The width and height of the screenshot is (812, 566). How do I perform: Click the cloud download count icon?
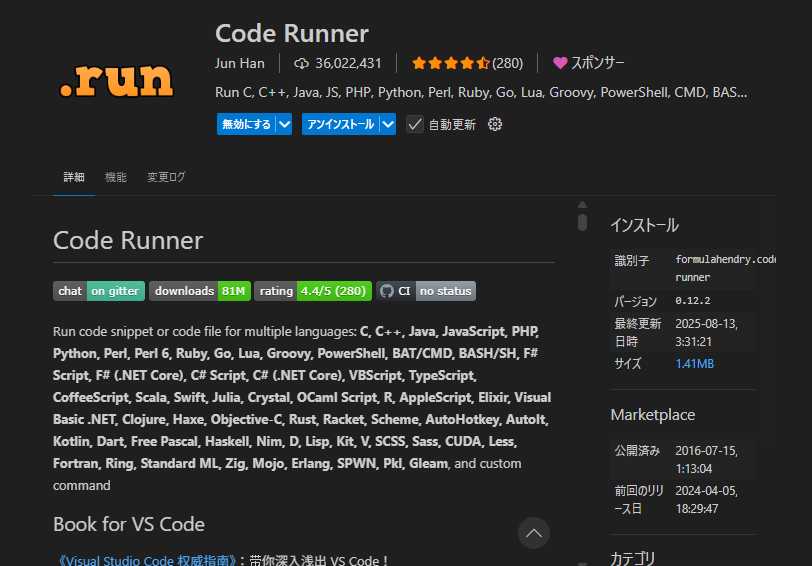point(302,63)
